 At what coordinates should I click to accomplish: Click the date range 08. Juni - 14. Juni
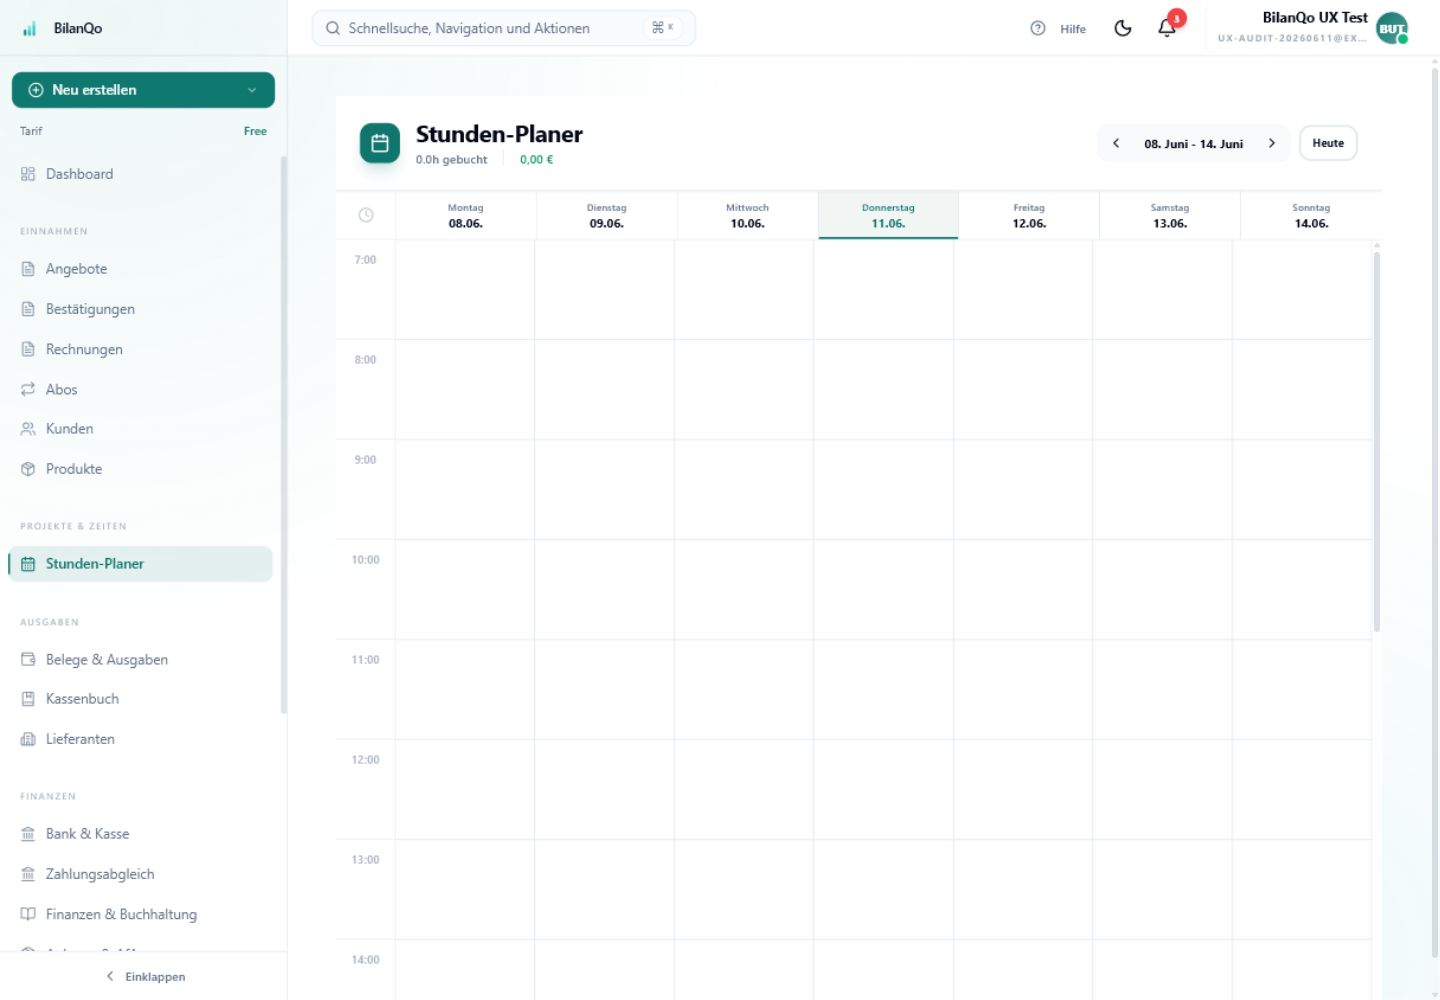[x=1194, y=144]
